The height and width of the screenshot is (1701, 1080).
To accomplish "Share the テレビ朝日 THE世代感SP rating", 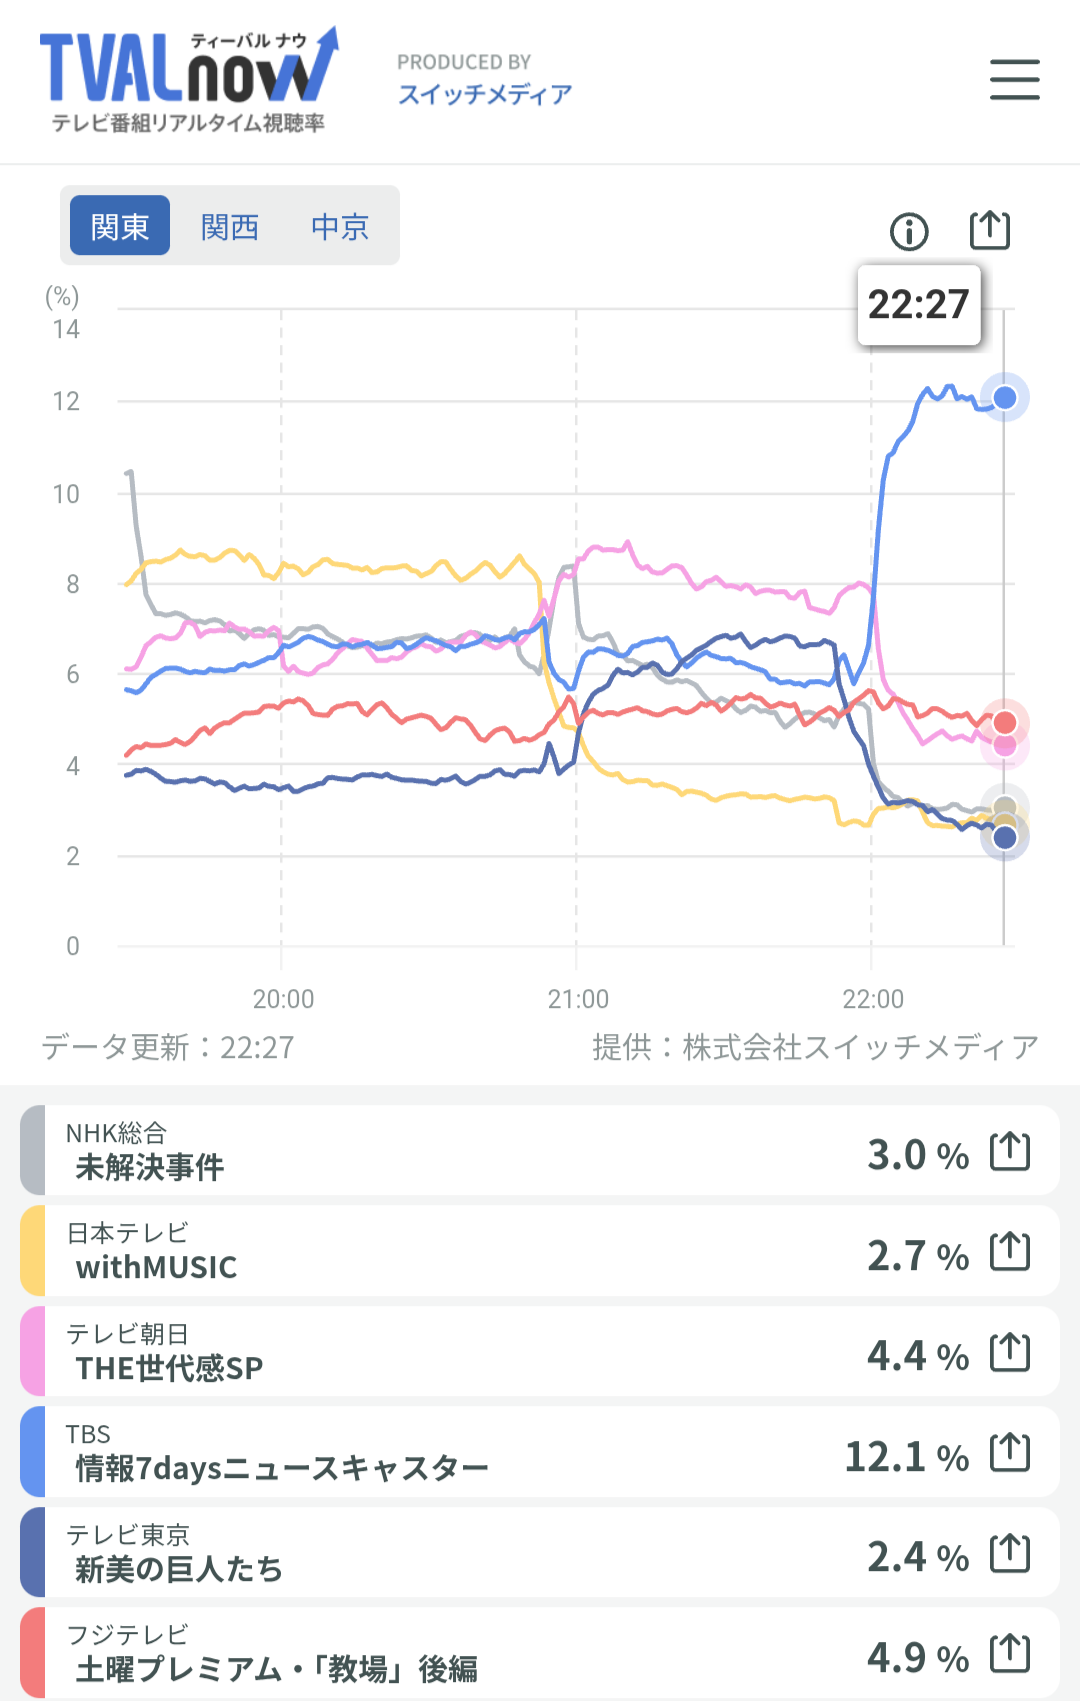I will [x=1009, y=1353].
